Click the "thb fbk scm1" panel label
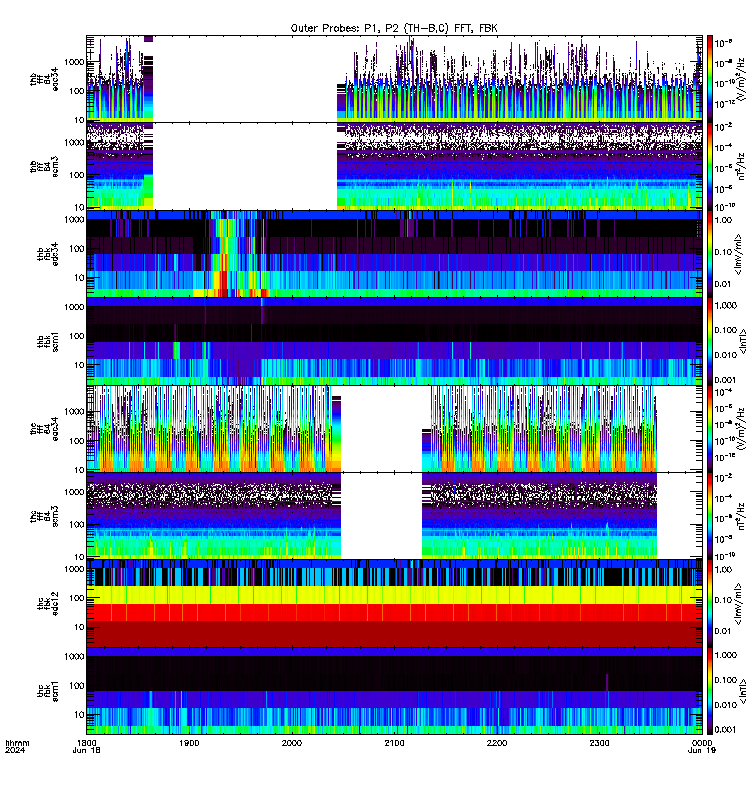750x800 pixels. 47,341
